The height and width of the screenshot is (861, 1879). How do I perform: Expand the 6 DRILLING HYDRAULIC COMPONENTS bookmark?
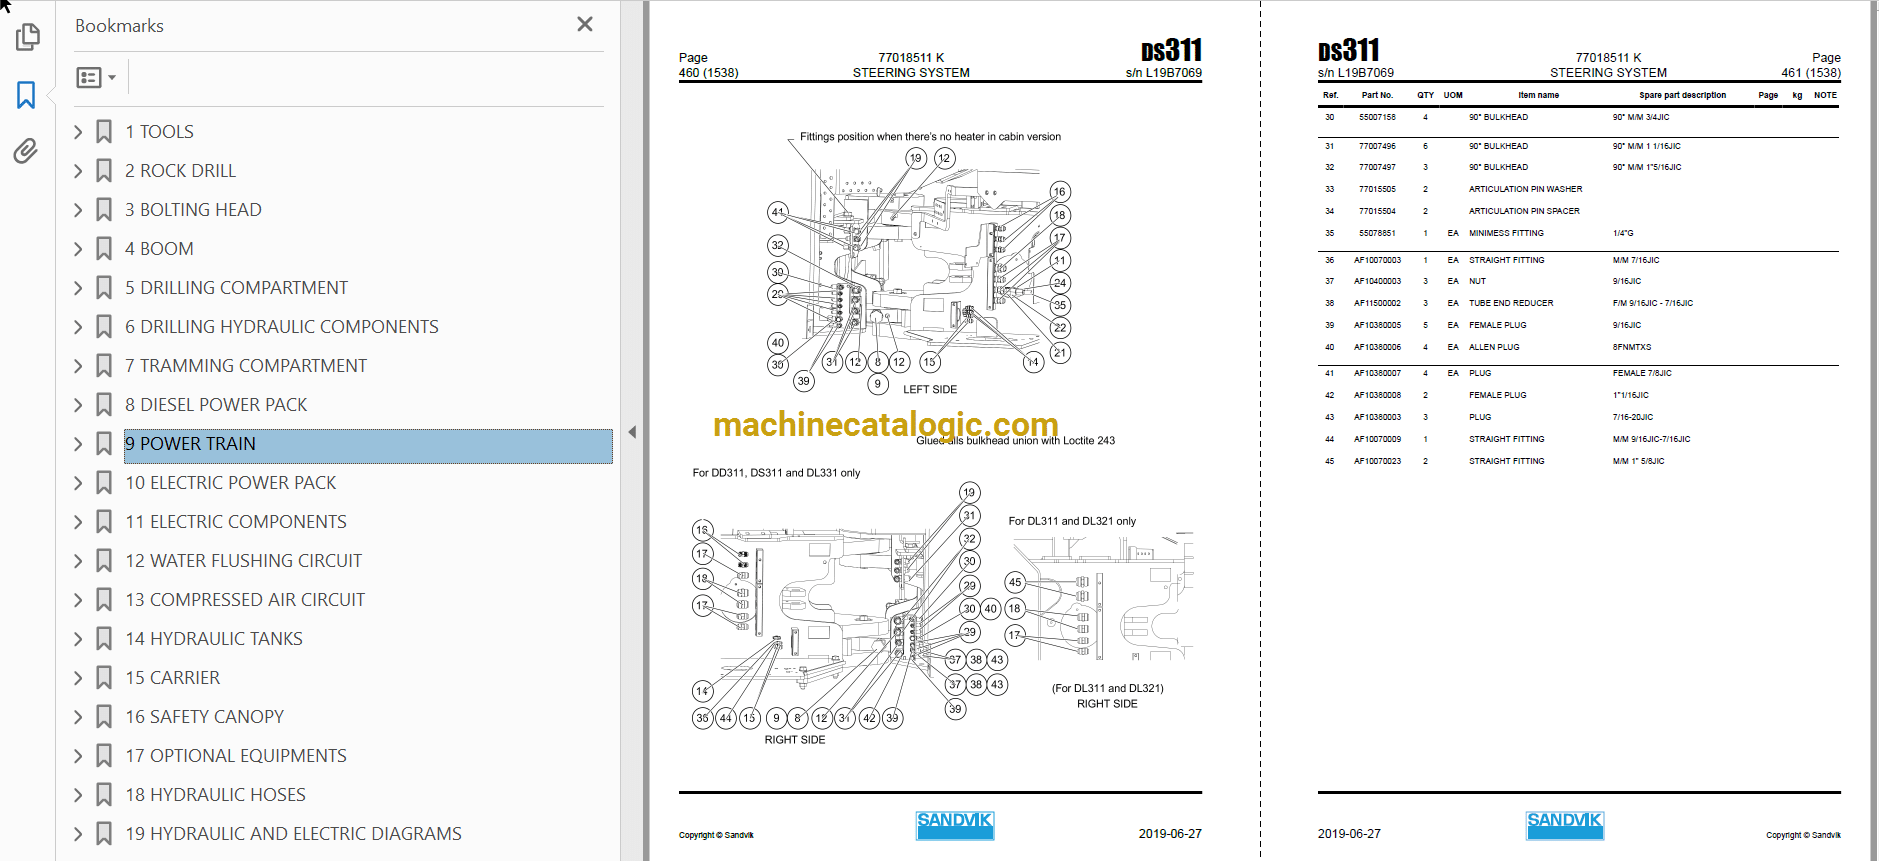tap(78, 327)
